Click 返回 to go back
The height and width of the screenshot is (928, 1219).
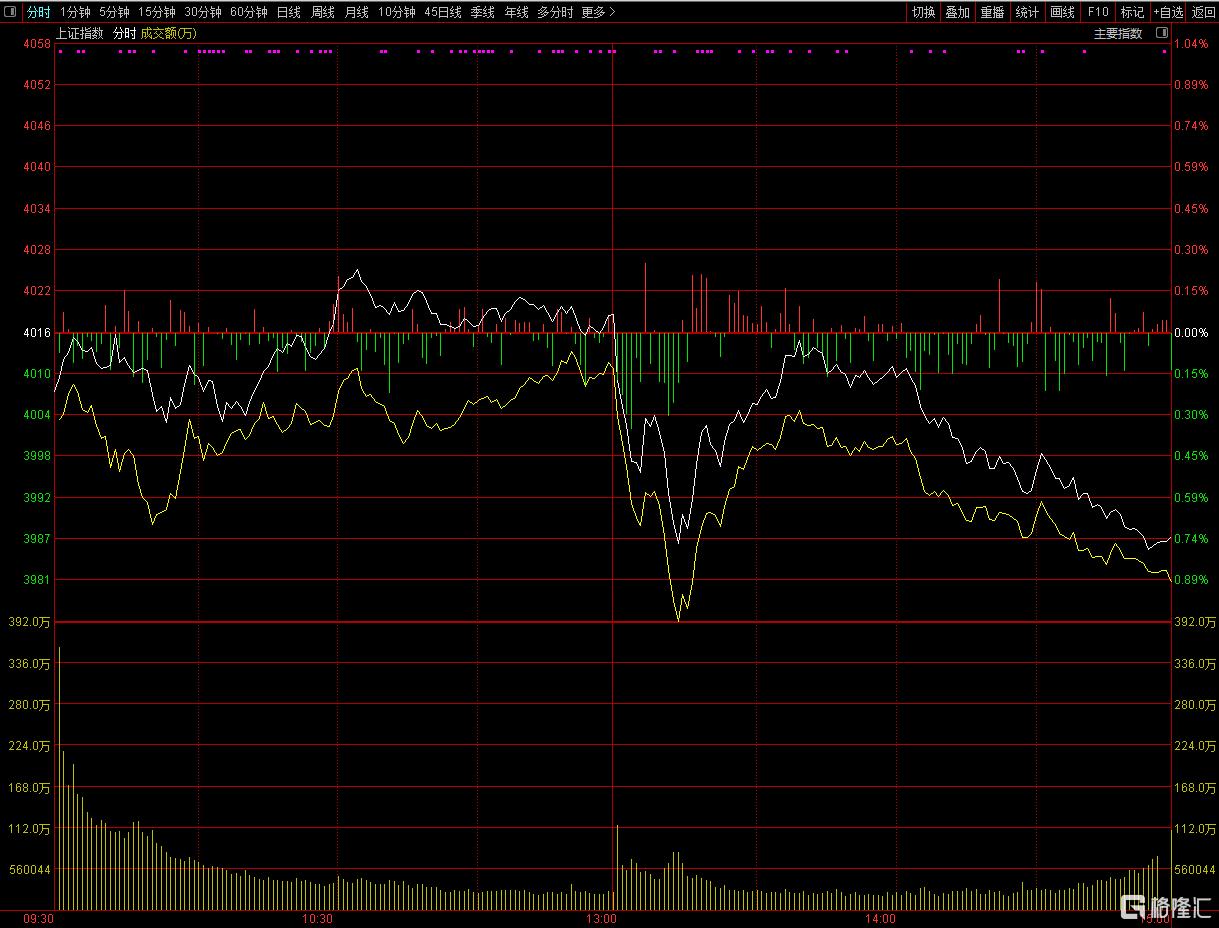[x=1203, y=12]
